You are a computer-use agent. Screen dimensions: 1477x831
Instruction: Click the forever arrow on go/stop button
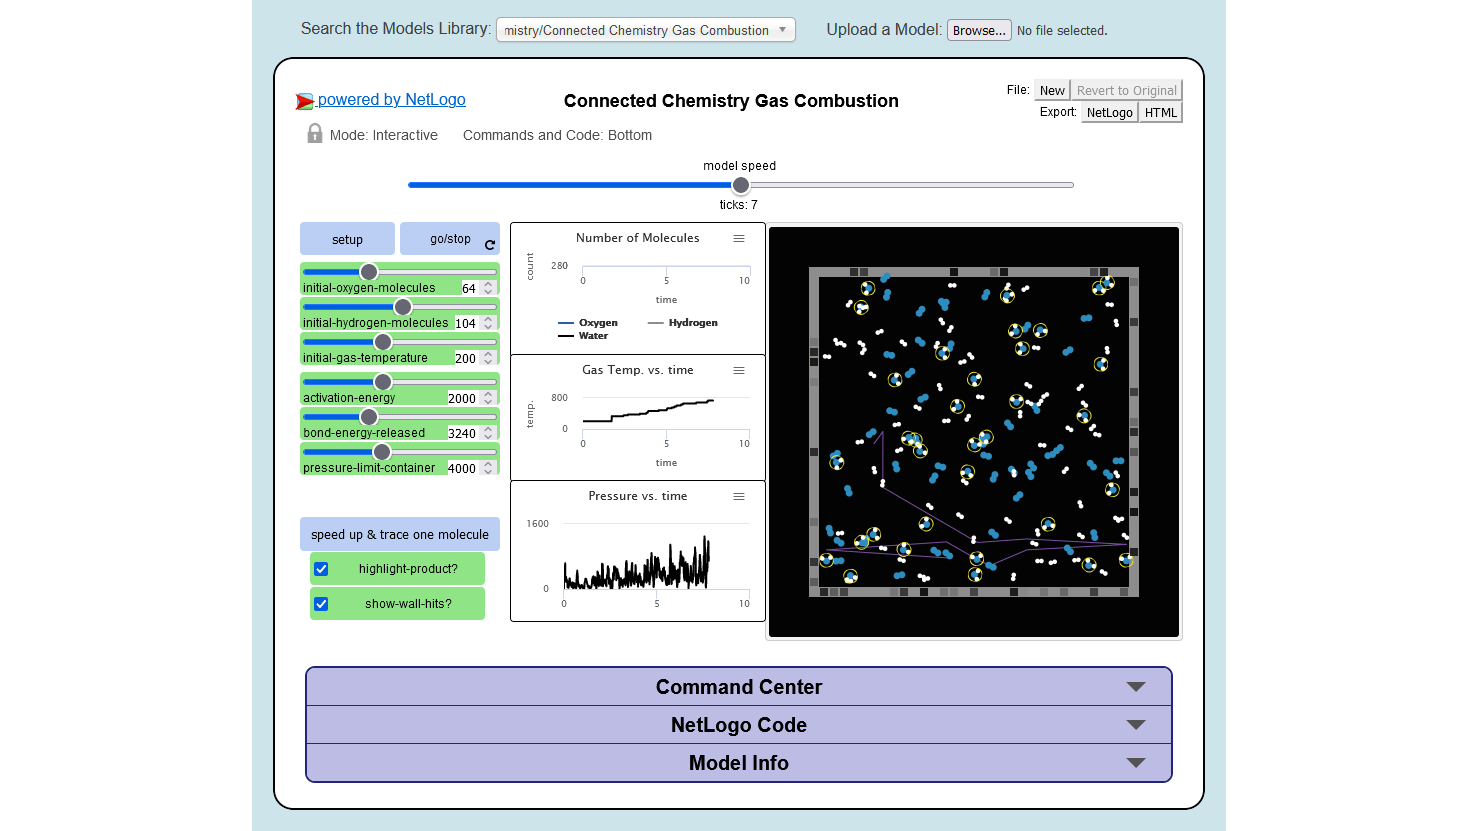coord(489,244)
